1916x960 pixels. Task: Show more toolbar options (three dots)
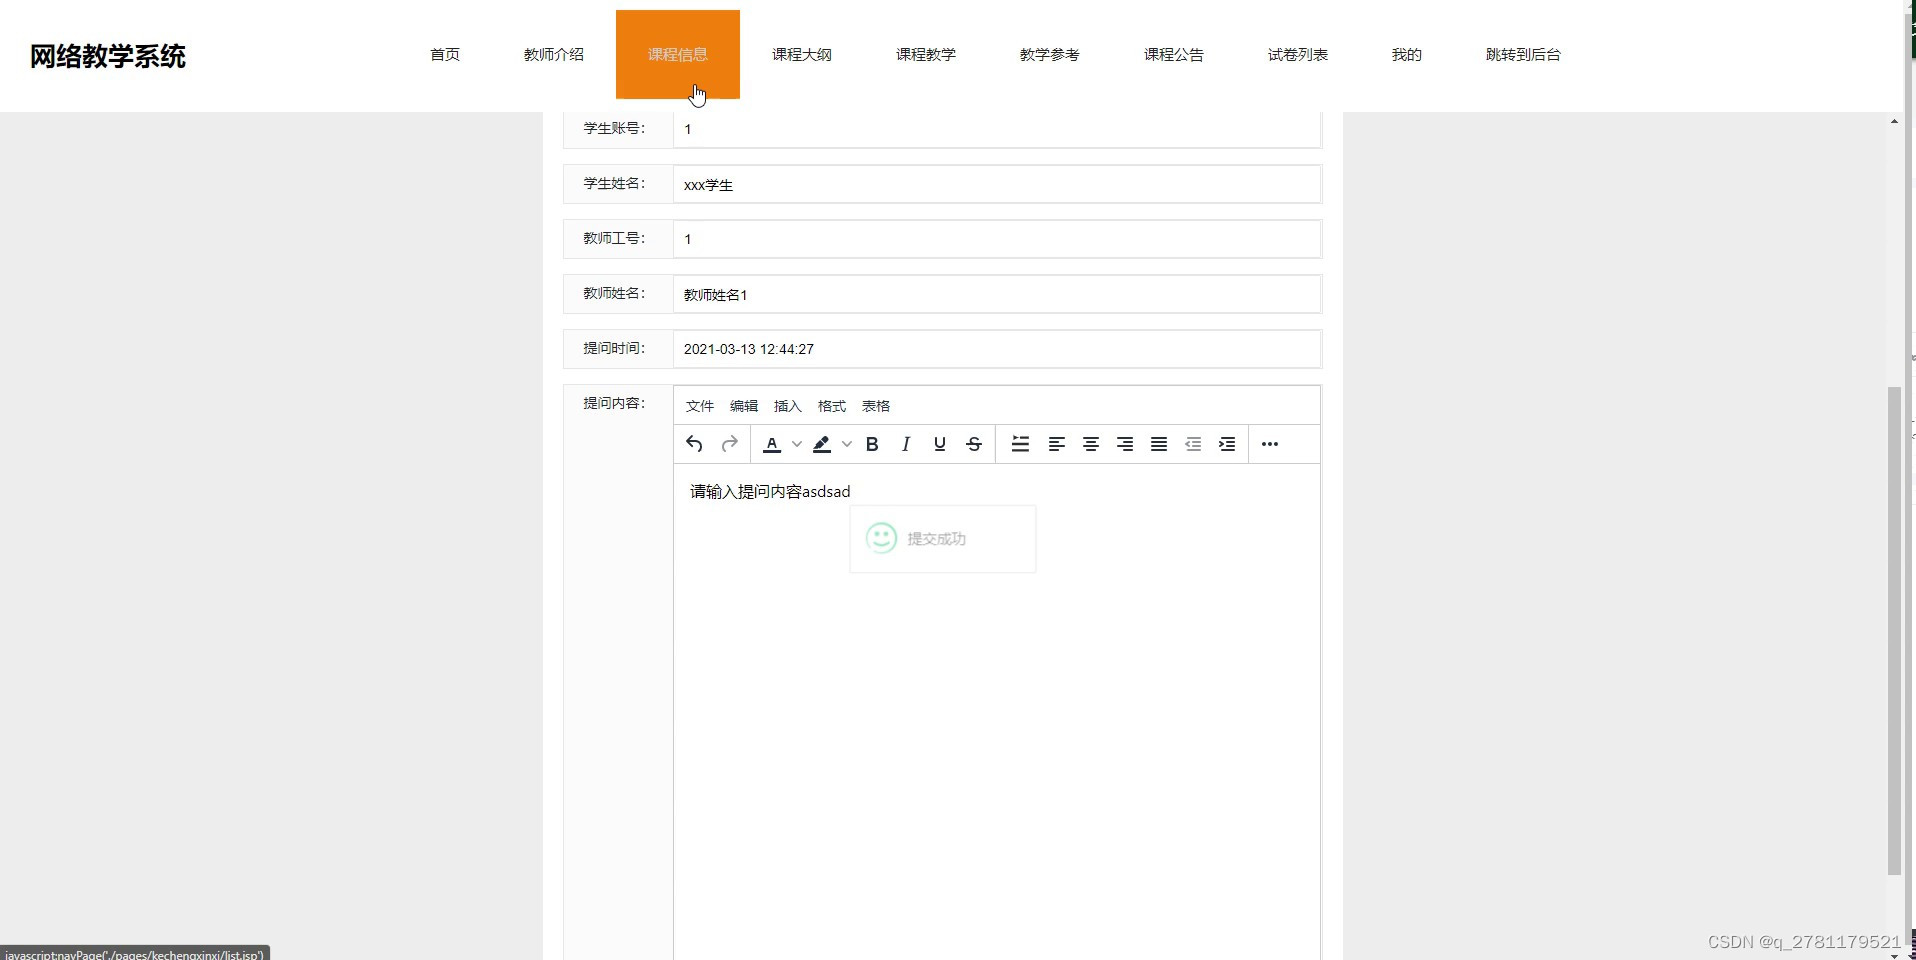point(1270,444)
